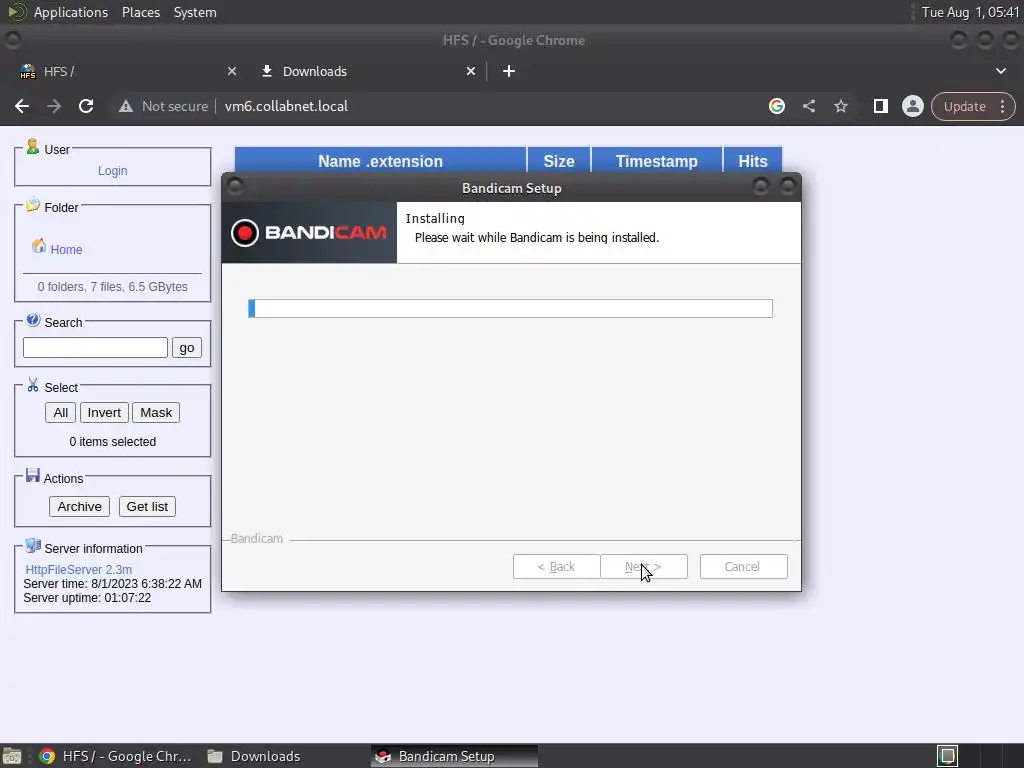Open the Applications menu
The height and width of the screenshot is (768, 1024).
pyautogui.click(x=71, y=12)
